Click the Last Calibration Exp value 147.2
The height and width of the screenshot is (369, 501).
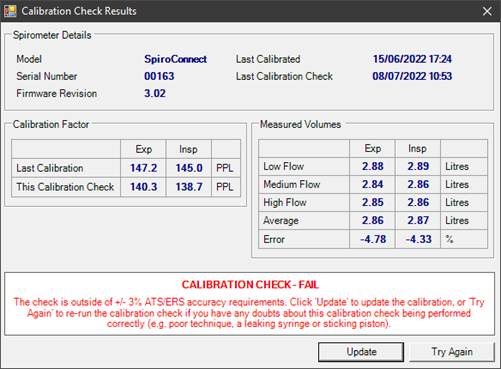click(143, 168)
